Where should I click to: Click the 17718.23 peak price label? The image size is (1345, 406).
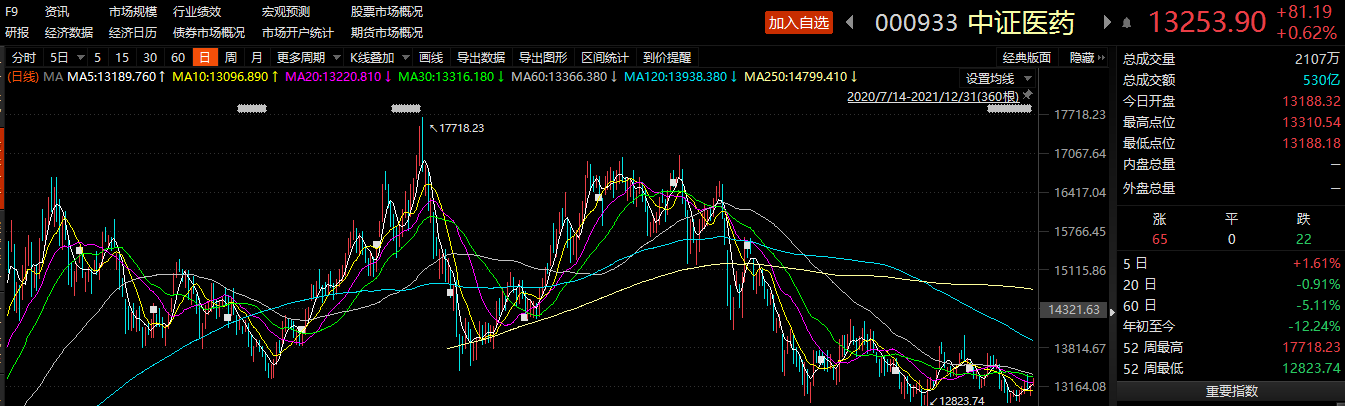[461, 128]
